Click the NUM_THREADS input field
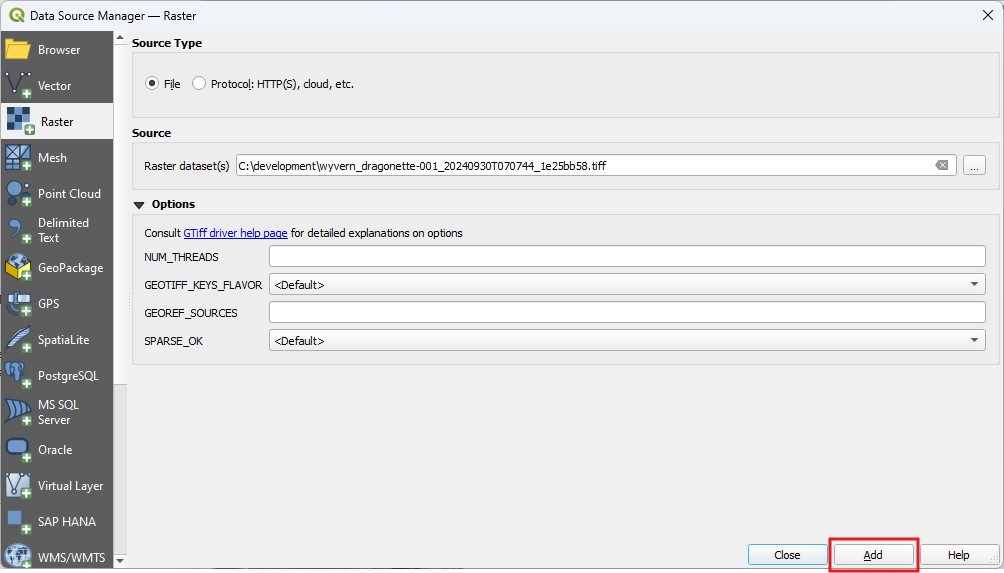1004x573 pixels. coord(627,257)
